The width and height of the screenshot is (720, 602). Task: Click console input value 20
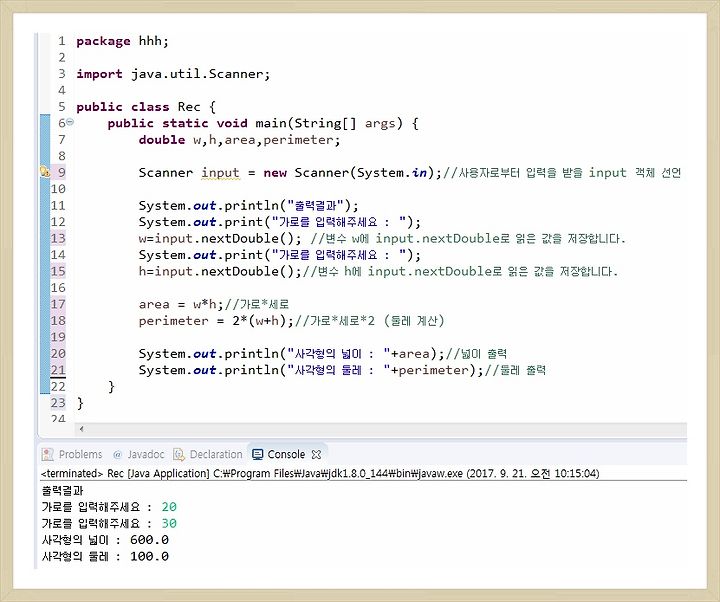click(169, 506)
